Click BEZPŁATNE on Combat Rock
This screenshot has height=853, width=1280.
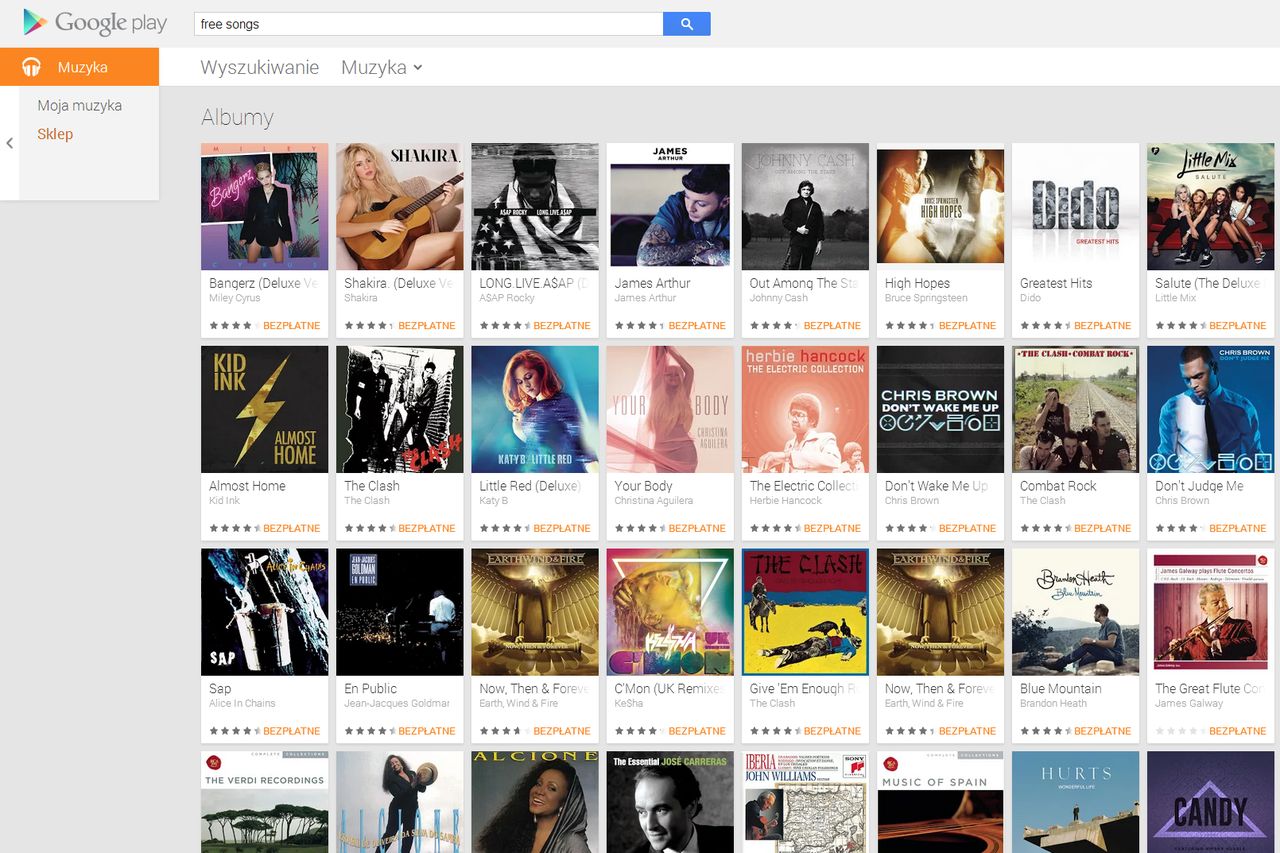pos(1103,529)
